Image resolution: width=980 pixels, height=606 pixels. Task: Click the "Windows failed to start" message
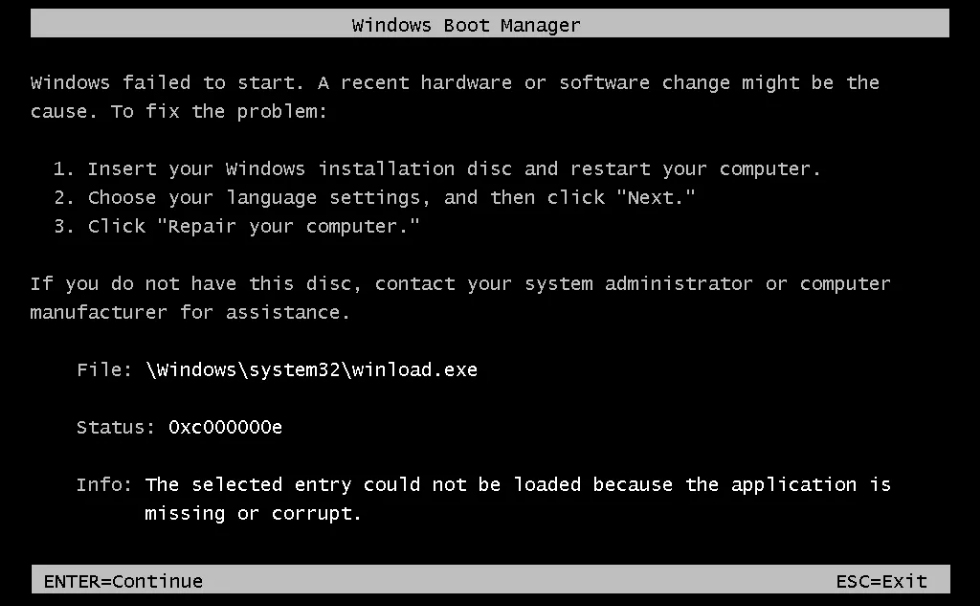pyautogui.click(x=167, y=82)
